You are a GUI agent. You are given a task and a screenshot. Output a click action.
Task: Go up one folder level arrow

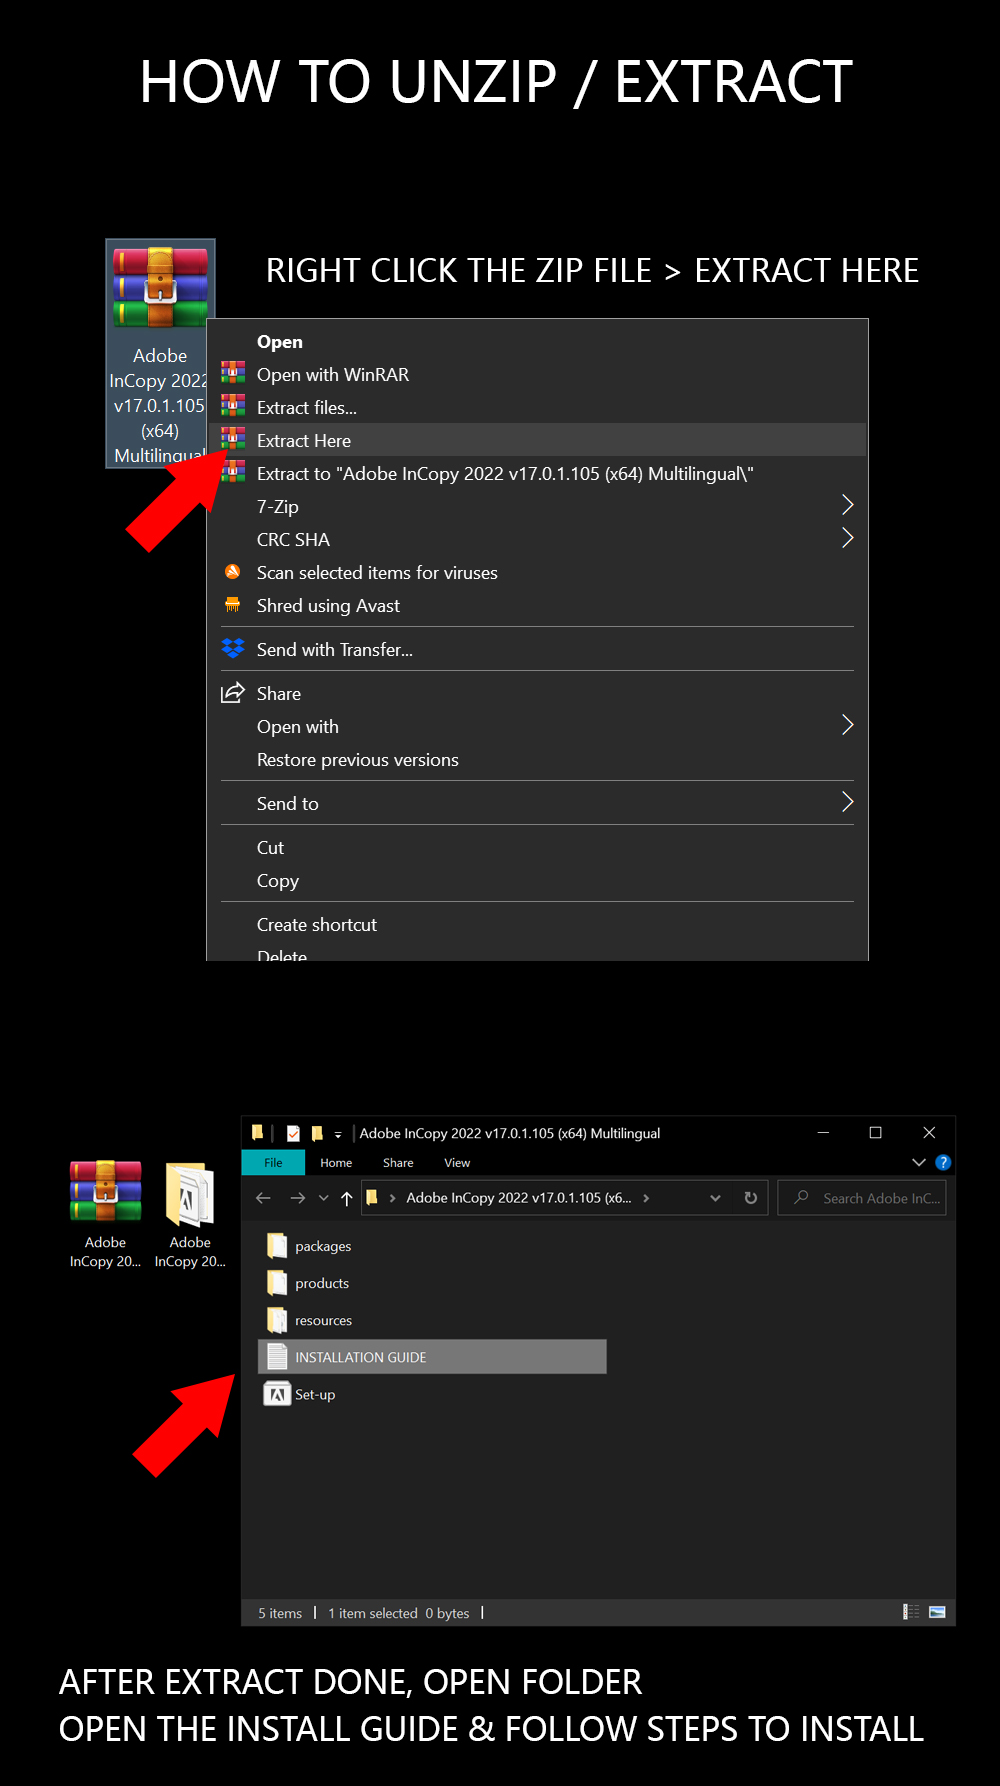[x=347, y=1198]
